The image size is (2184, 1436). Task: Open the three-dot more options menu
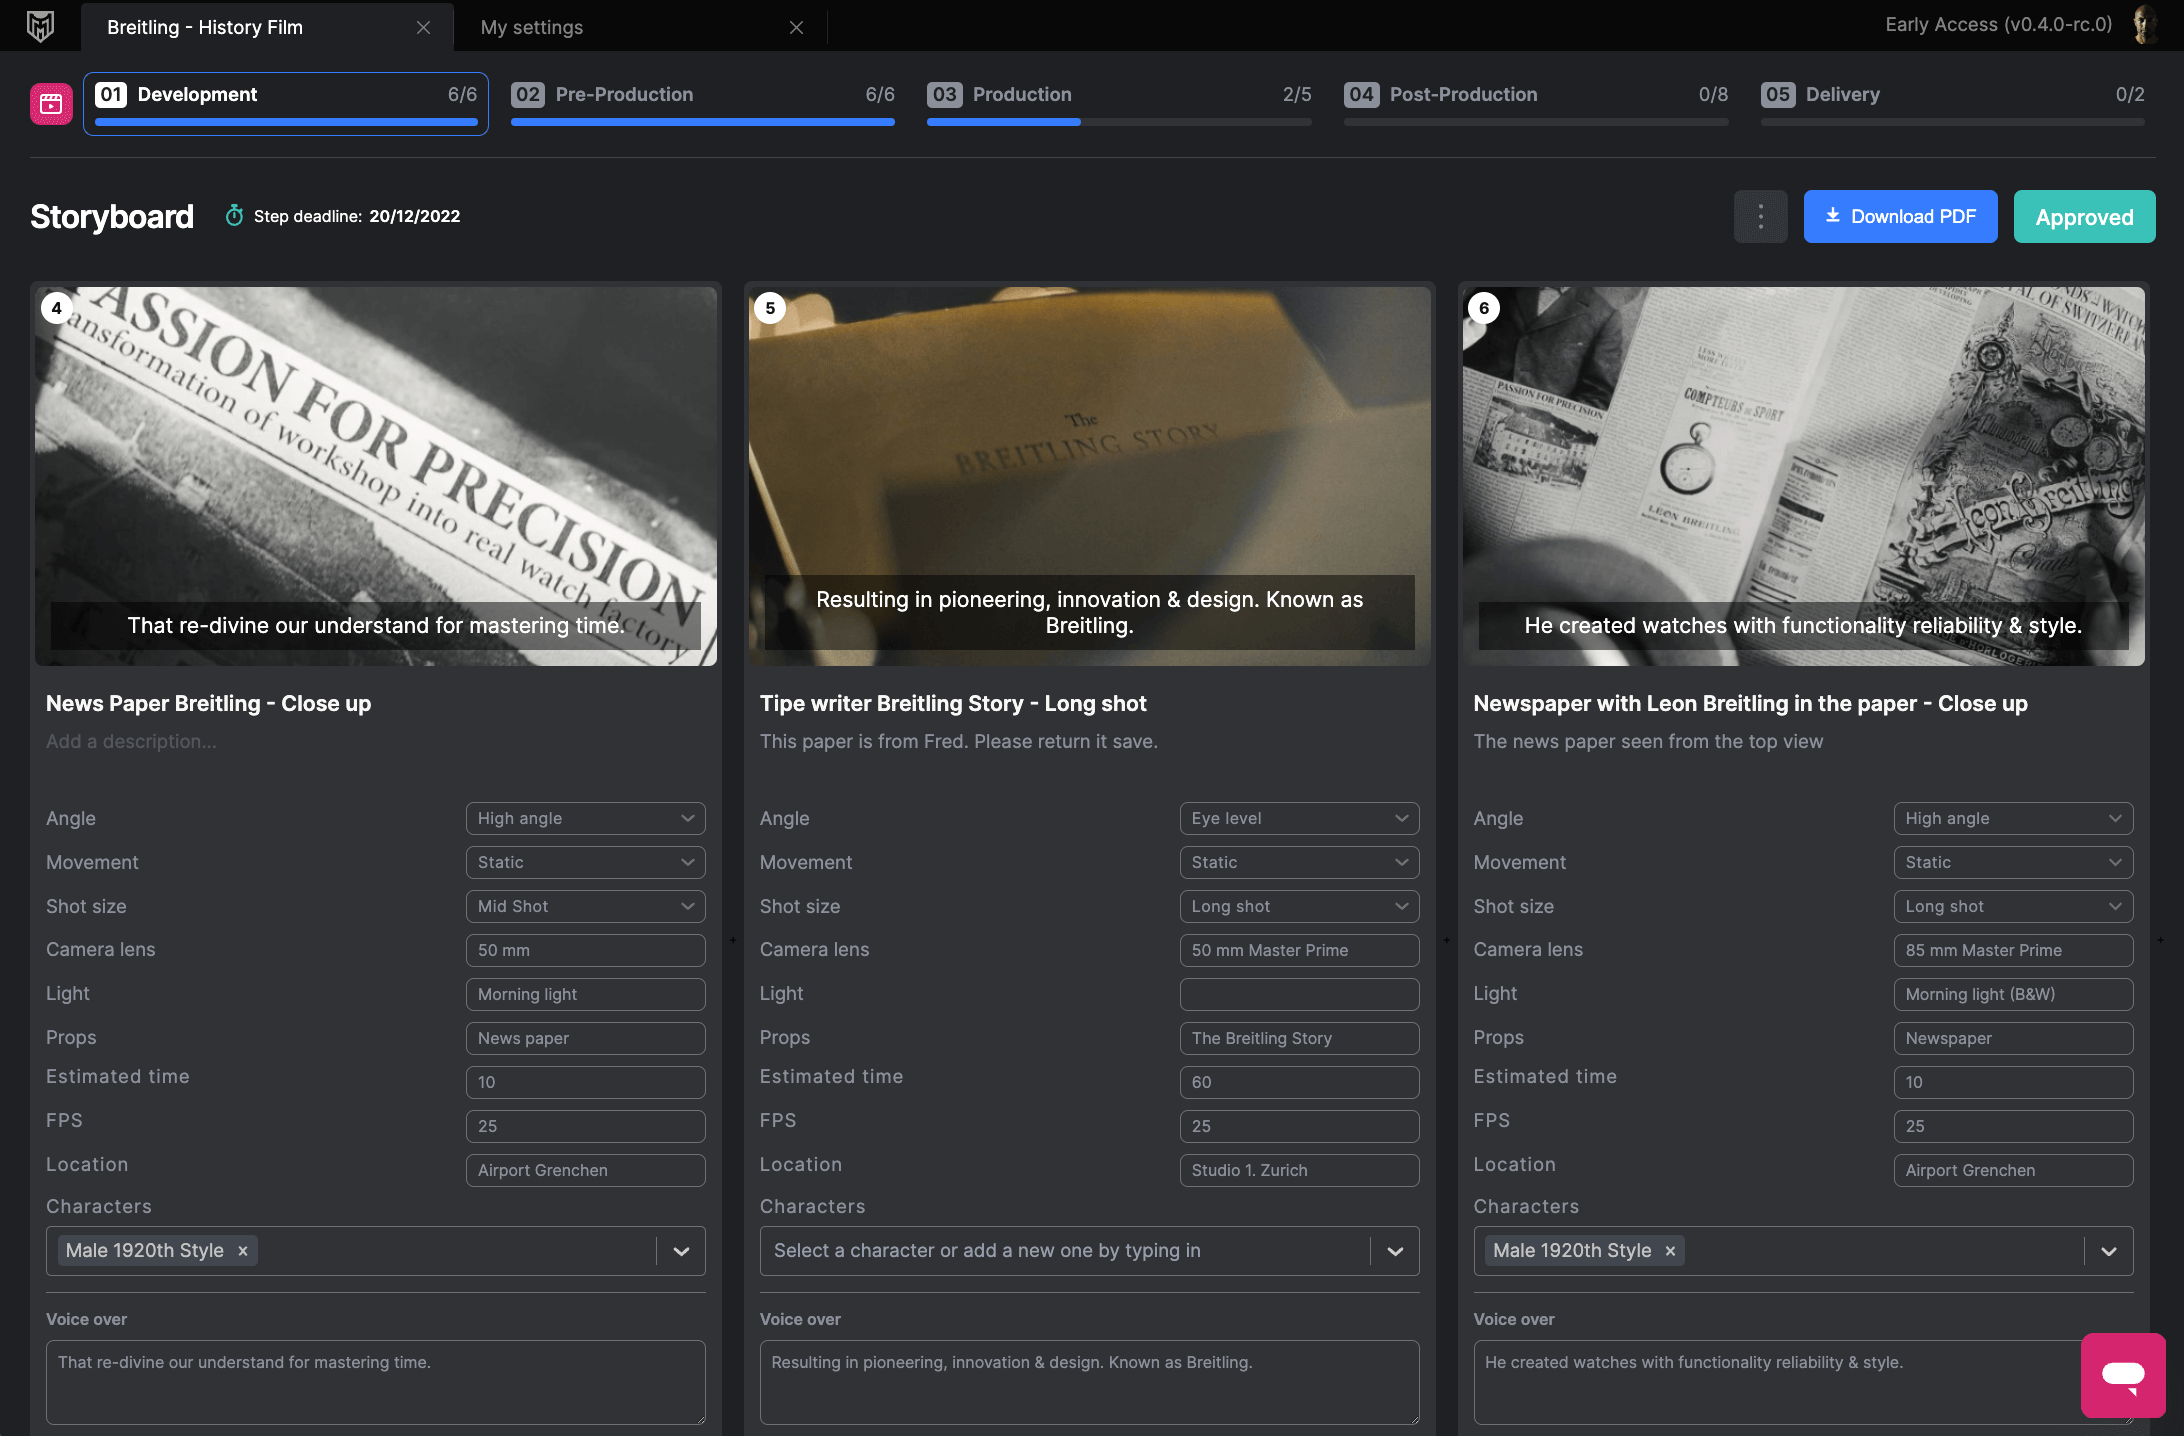click(x=1760, y=216)
